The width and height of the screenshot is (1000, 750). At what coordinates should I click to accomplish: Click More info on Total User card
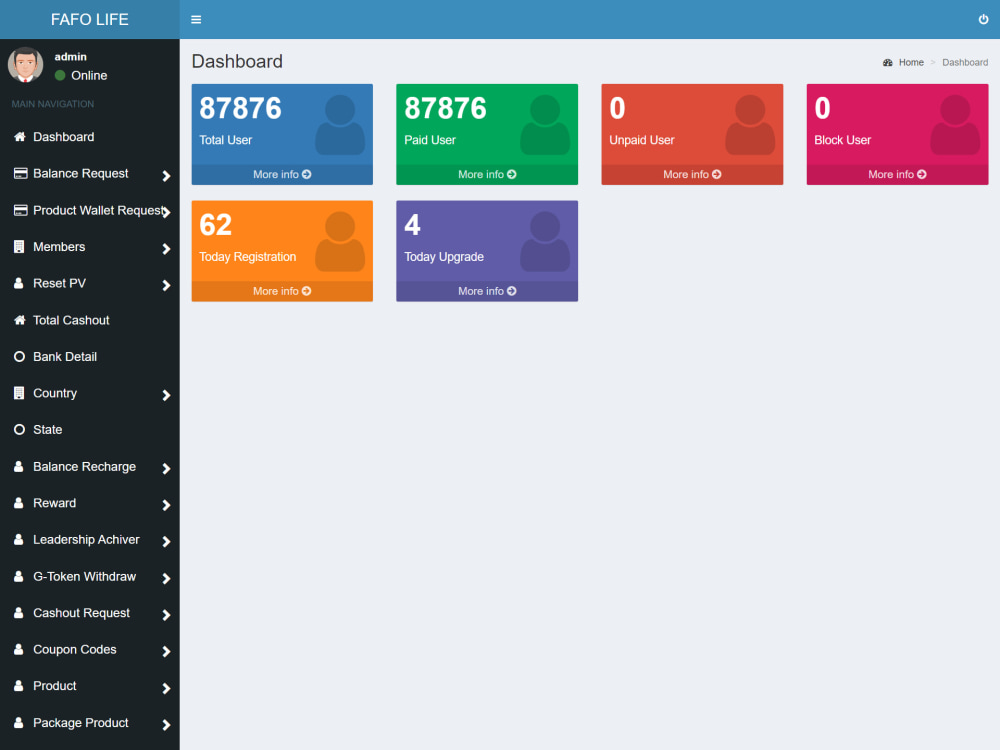tap(282, 174)
